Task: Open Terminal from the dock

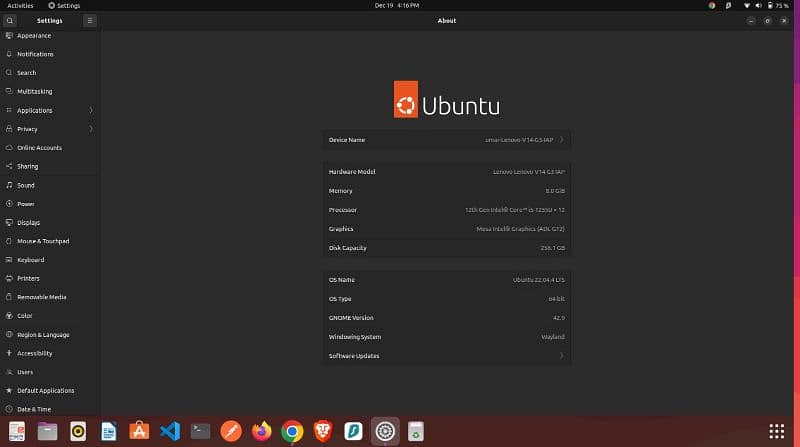Action: pyautogui.click(x=201, y=431)
